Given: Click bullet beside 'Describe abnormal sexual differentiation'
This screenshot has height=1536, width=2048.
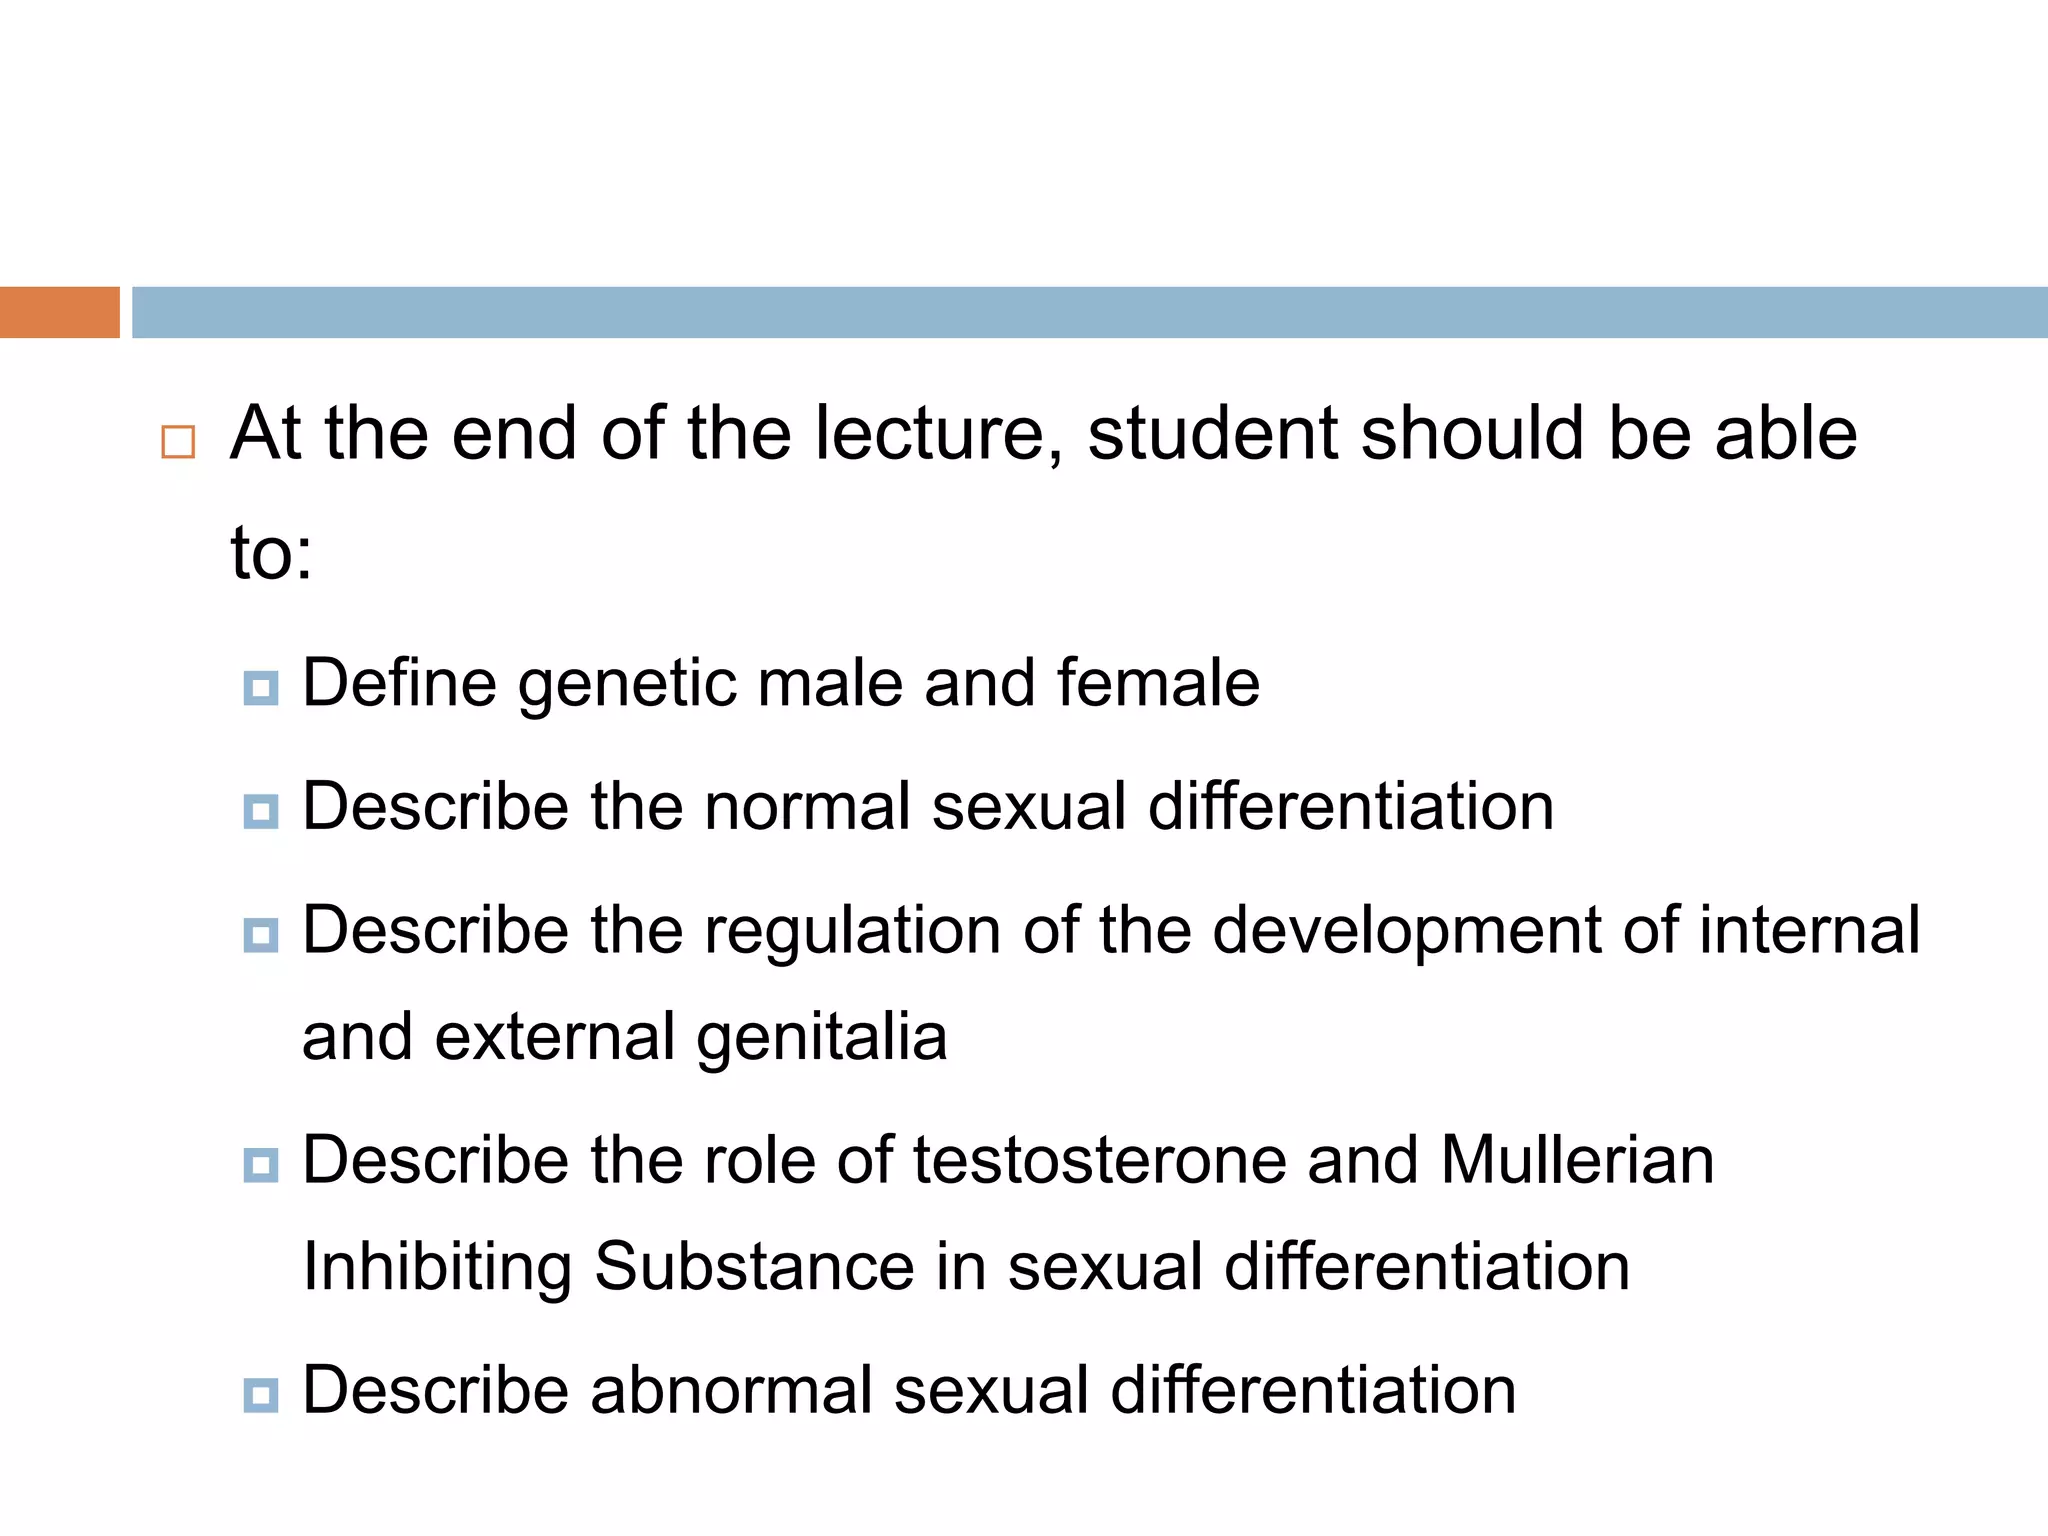Looking at the screenshot, I should click(x=261, y=1394).
